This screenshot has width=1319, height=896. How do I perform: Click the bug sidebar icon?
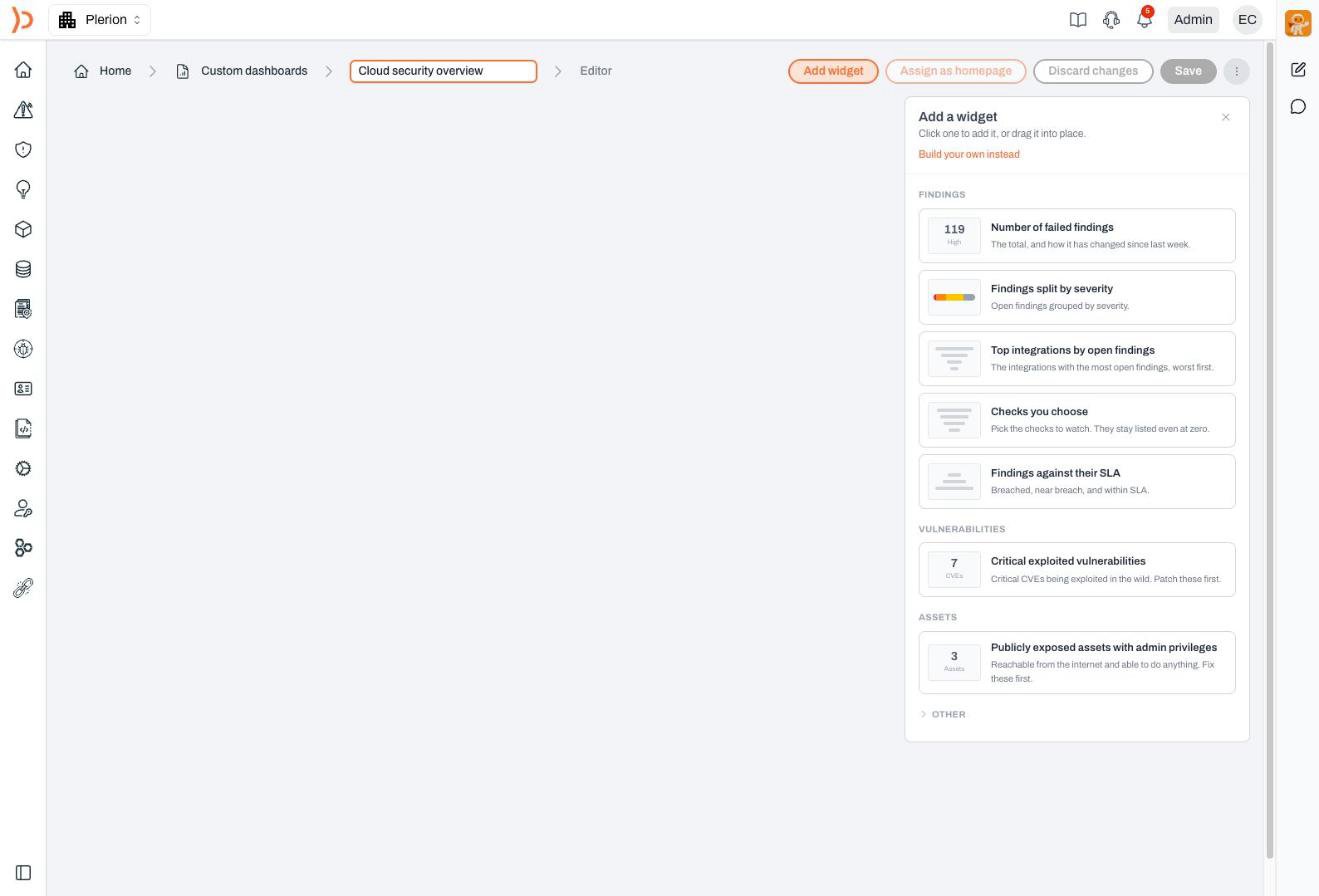point(23,349)
